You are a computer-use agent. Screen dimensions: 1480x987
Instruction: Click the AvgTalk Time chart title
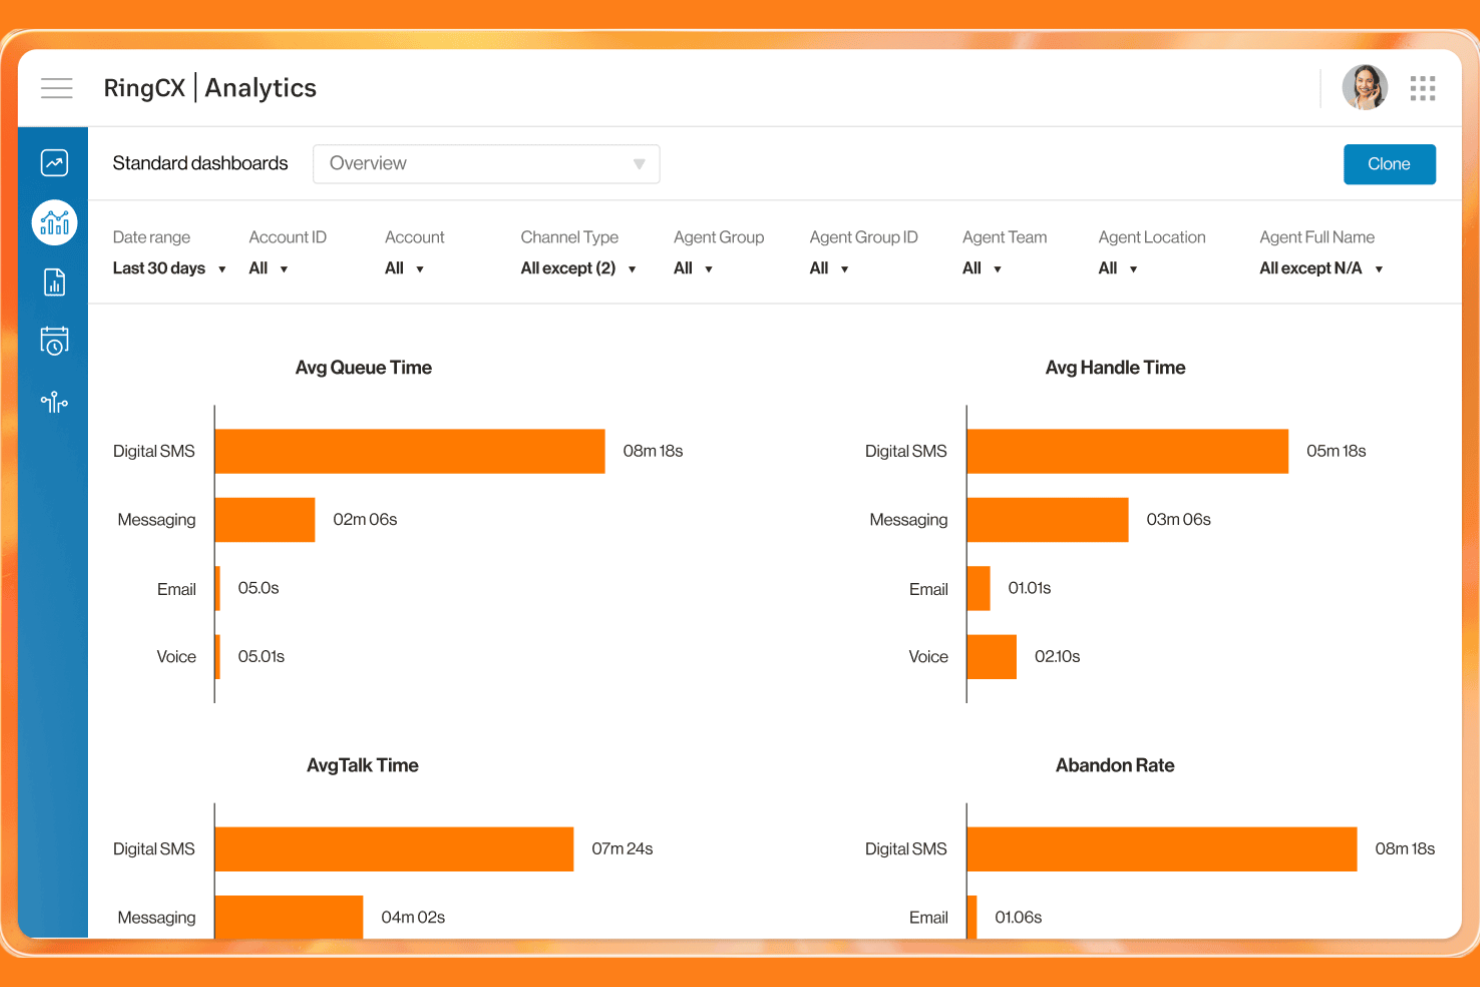coord(362,765)
